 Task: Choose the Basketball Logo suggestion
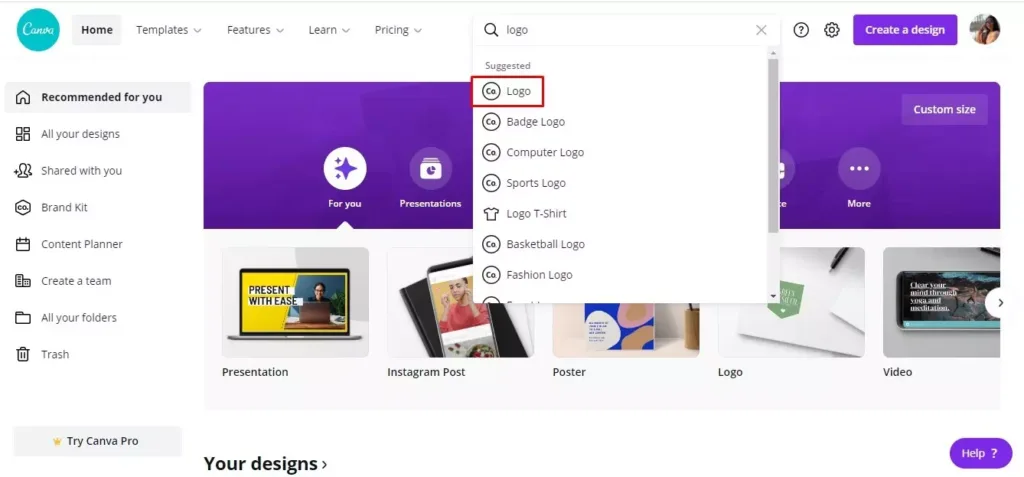[x=545, y=244]
